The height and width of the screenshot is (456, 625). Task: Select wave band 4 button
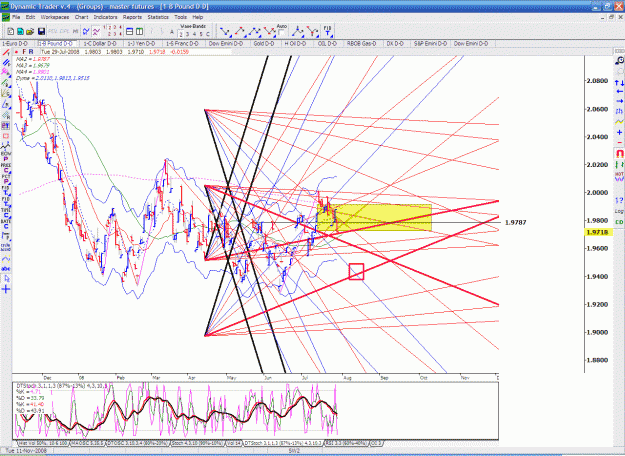pos(195,34)
